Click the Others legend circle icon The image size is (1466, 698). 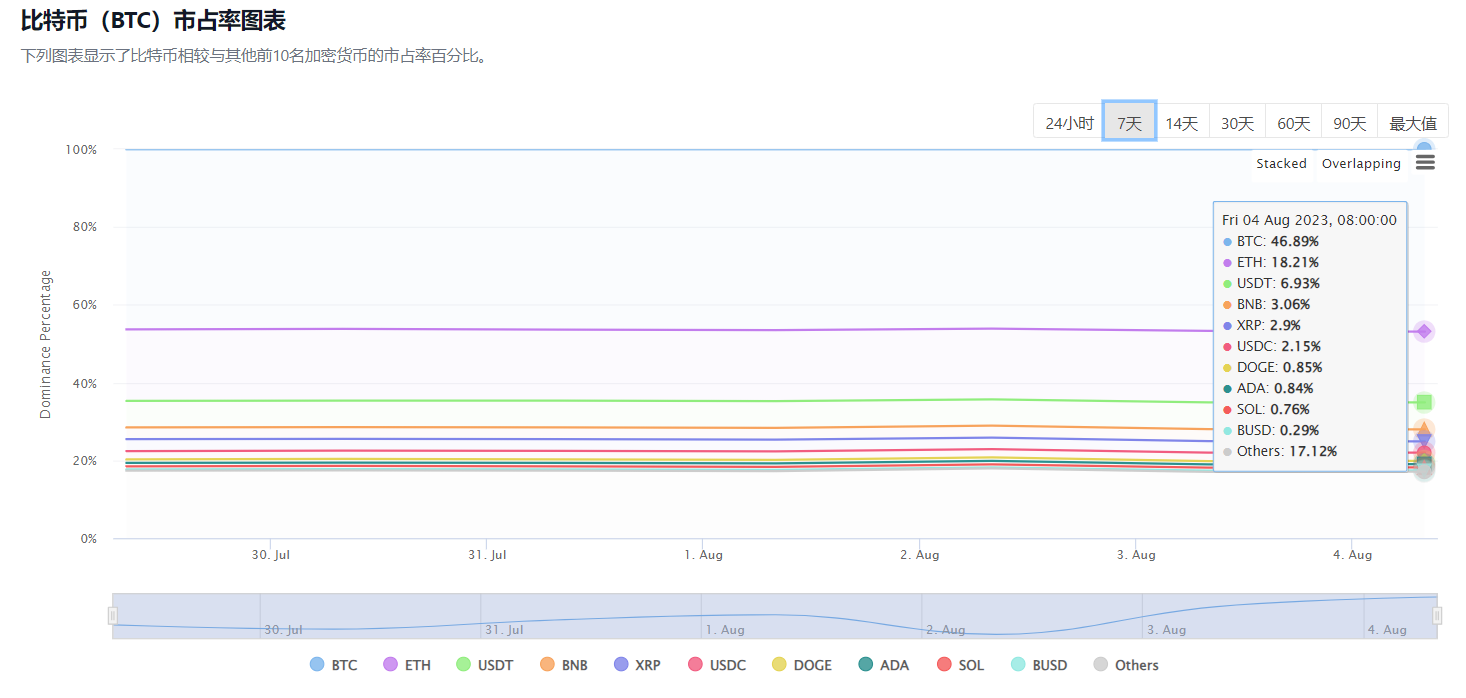[x=1101, y=665]
